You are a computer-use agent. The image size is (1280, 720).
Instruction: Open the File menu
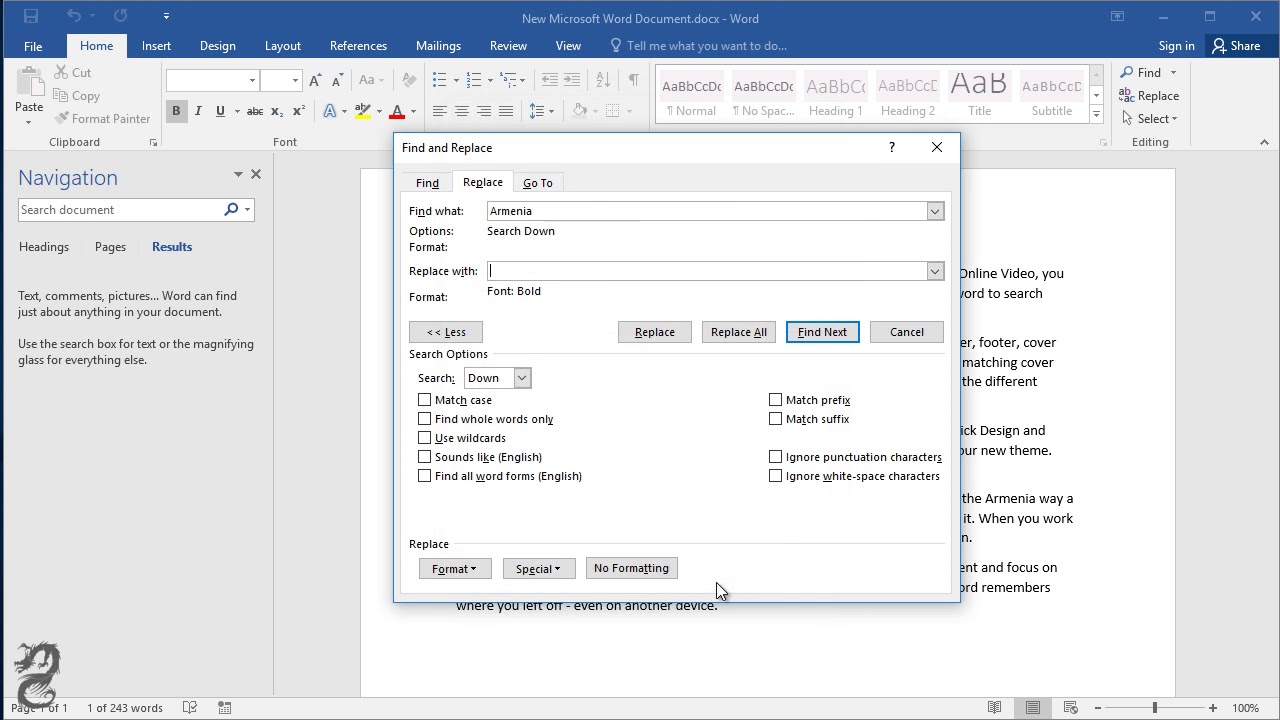click(x=33, y=46)
